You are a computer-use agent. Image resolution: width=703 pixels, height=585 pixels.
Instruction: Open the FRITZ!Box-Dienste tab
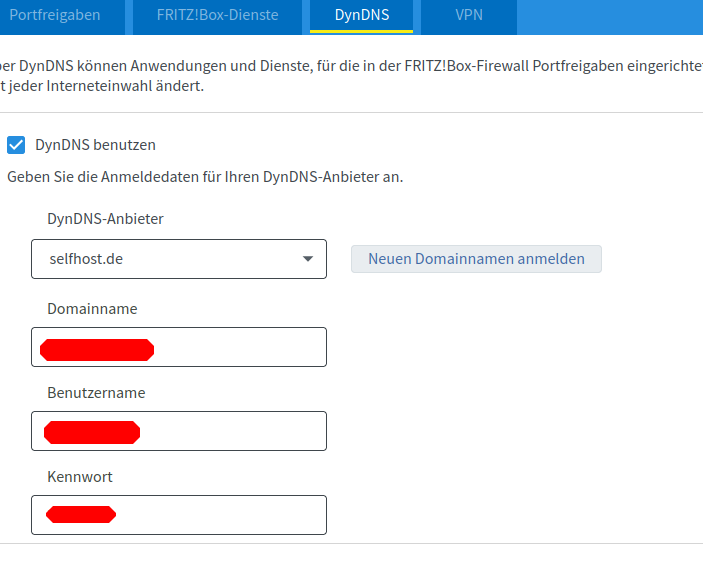click(x=217, y=16)
